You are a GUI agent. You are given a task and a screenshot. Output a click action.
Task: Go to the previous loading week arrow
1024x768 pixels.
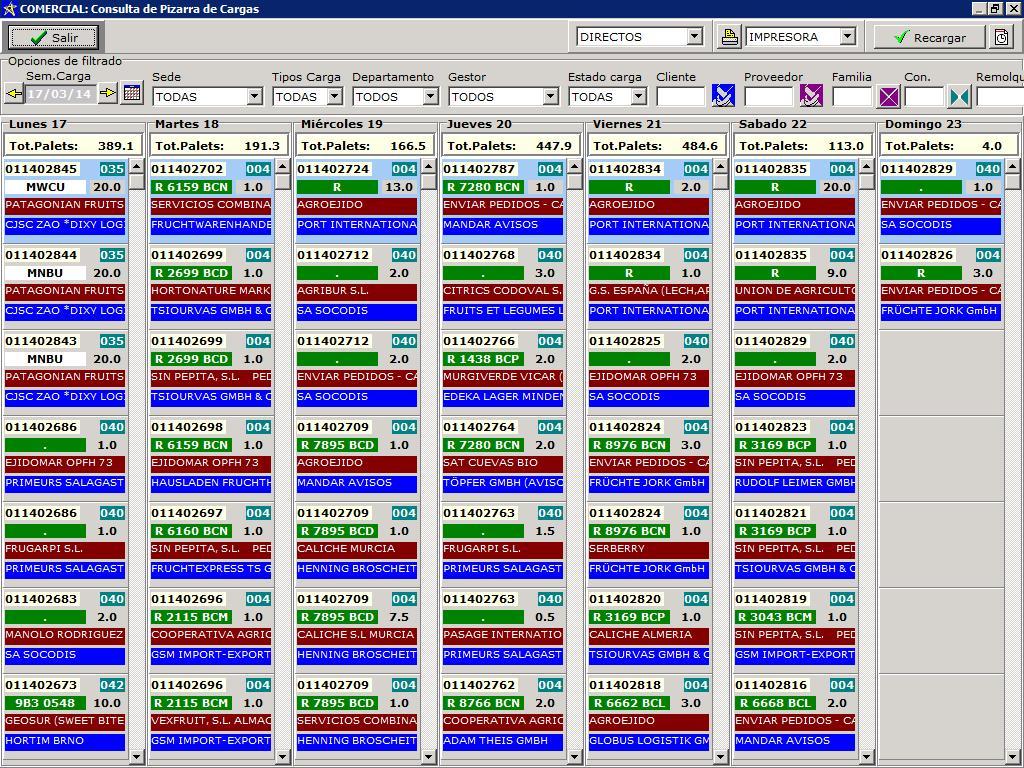click(x=14, y=94)
